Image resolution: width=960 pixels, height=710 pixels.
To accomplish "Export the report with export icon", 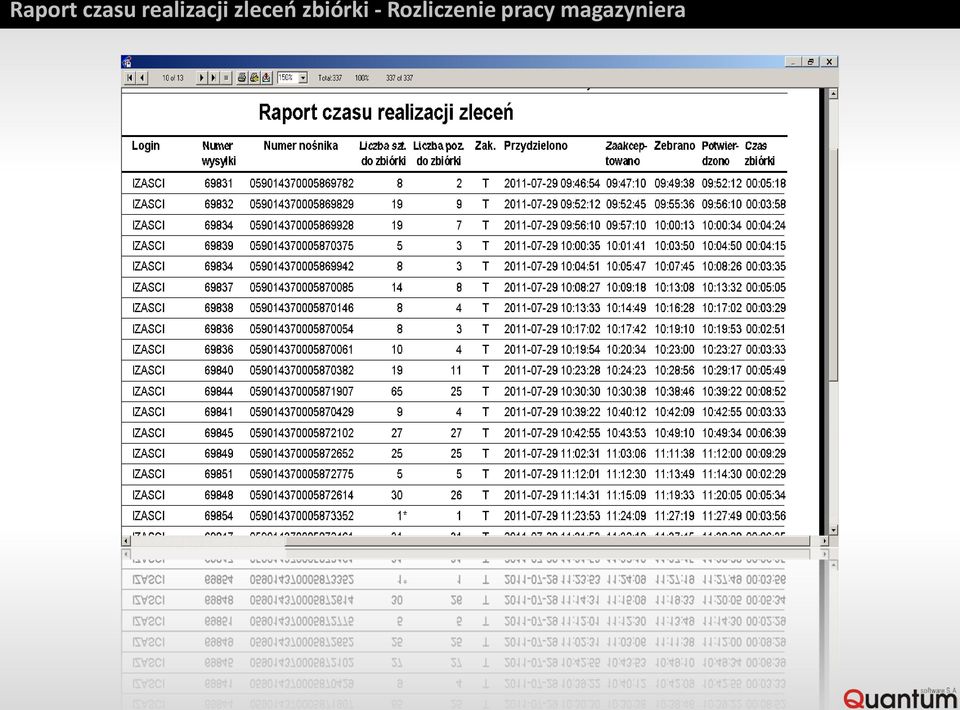I will pos(266,78).
